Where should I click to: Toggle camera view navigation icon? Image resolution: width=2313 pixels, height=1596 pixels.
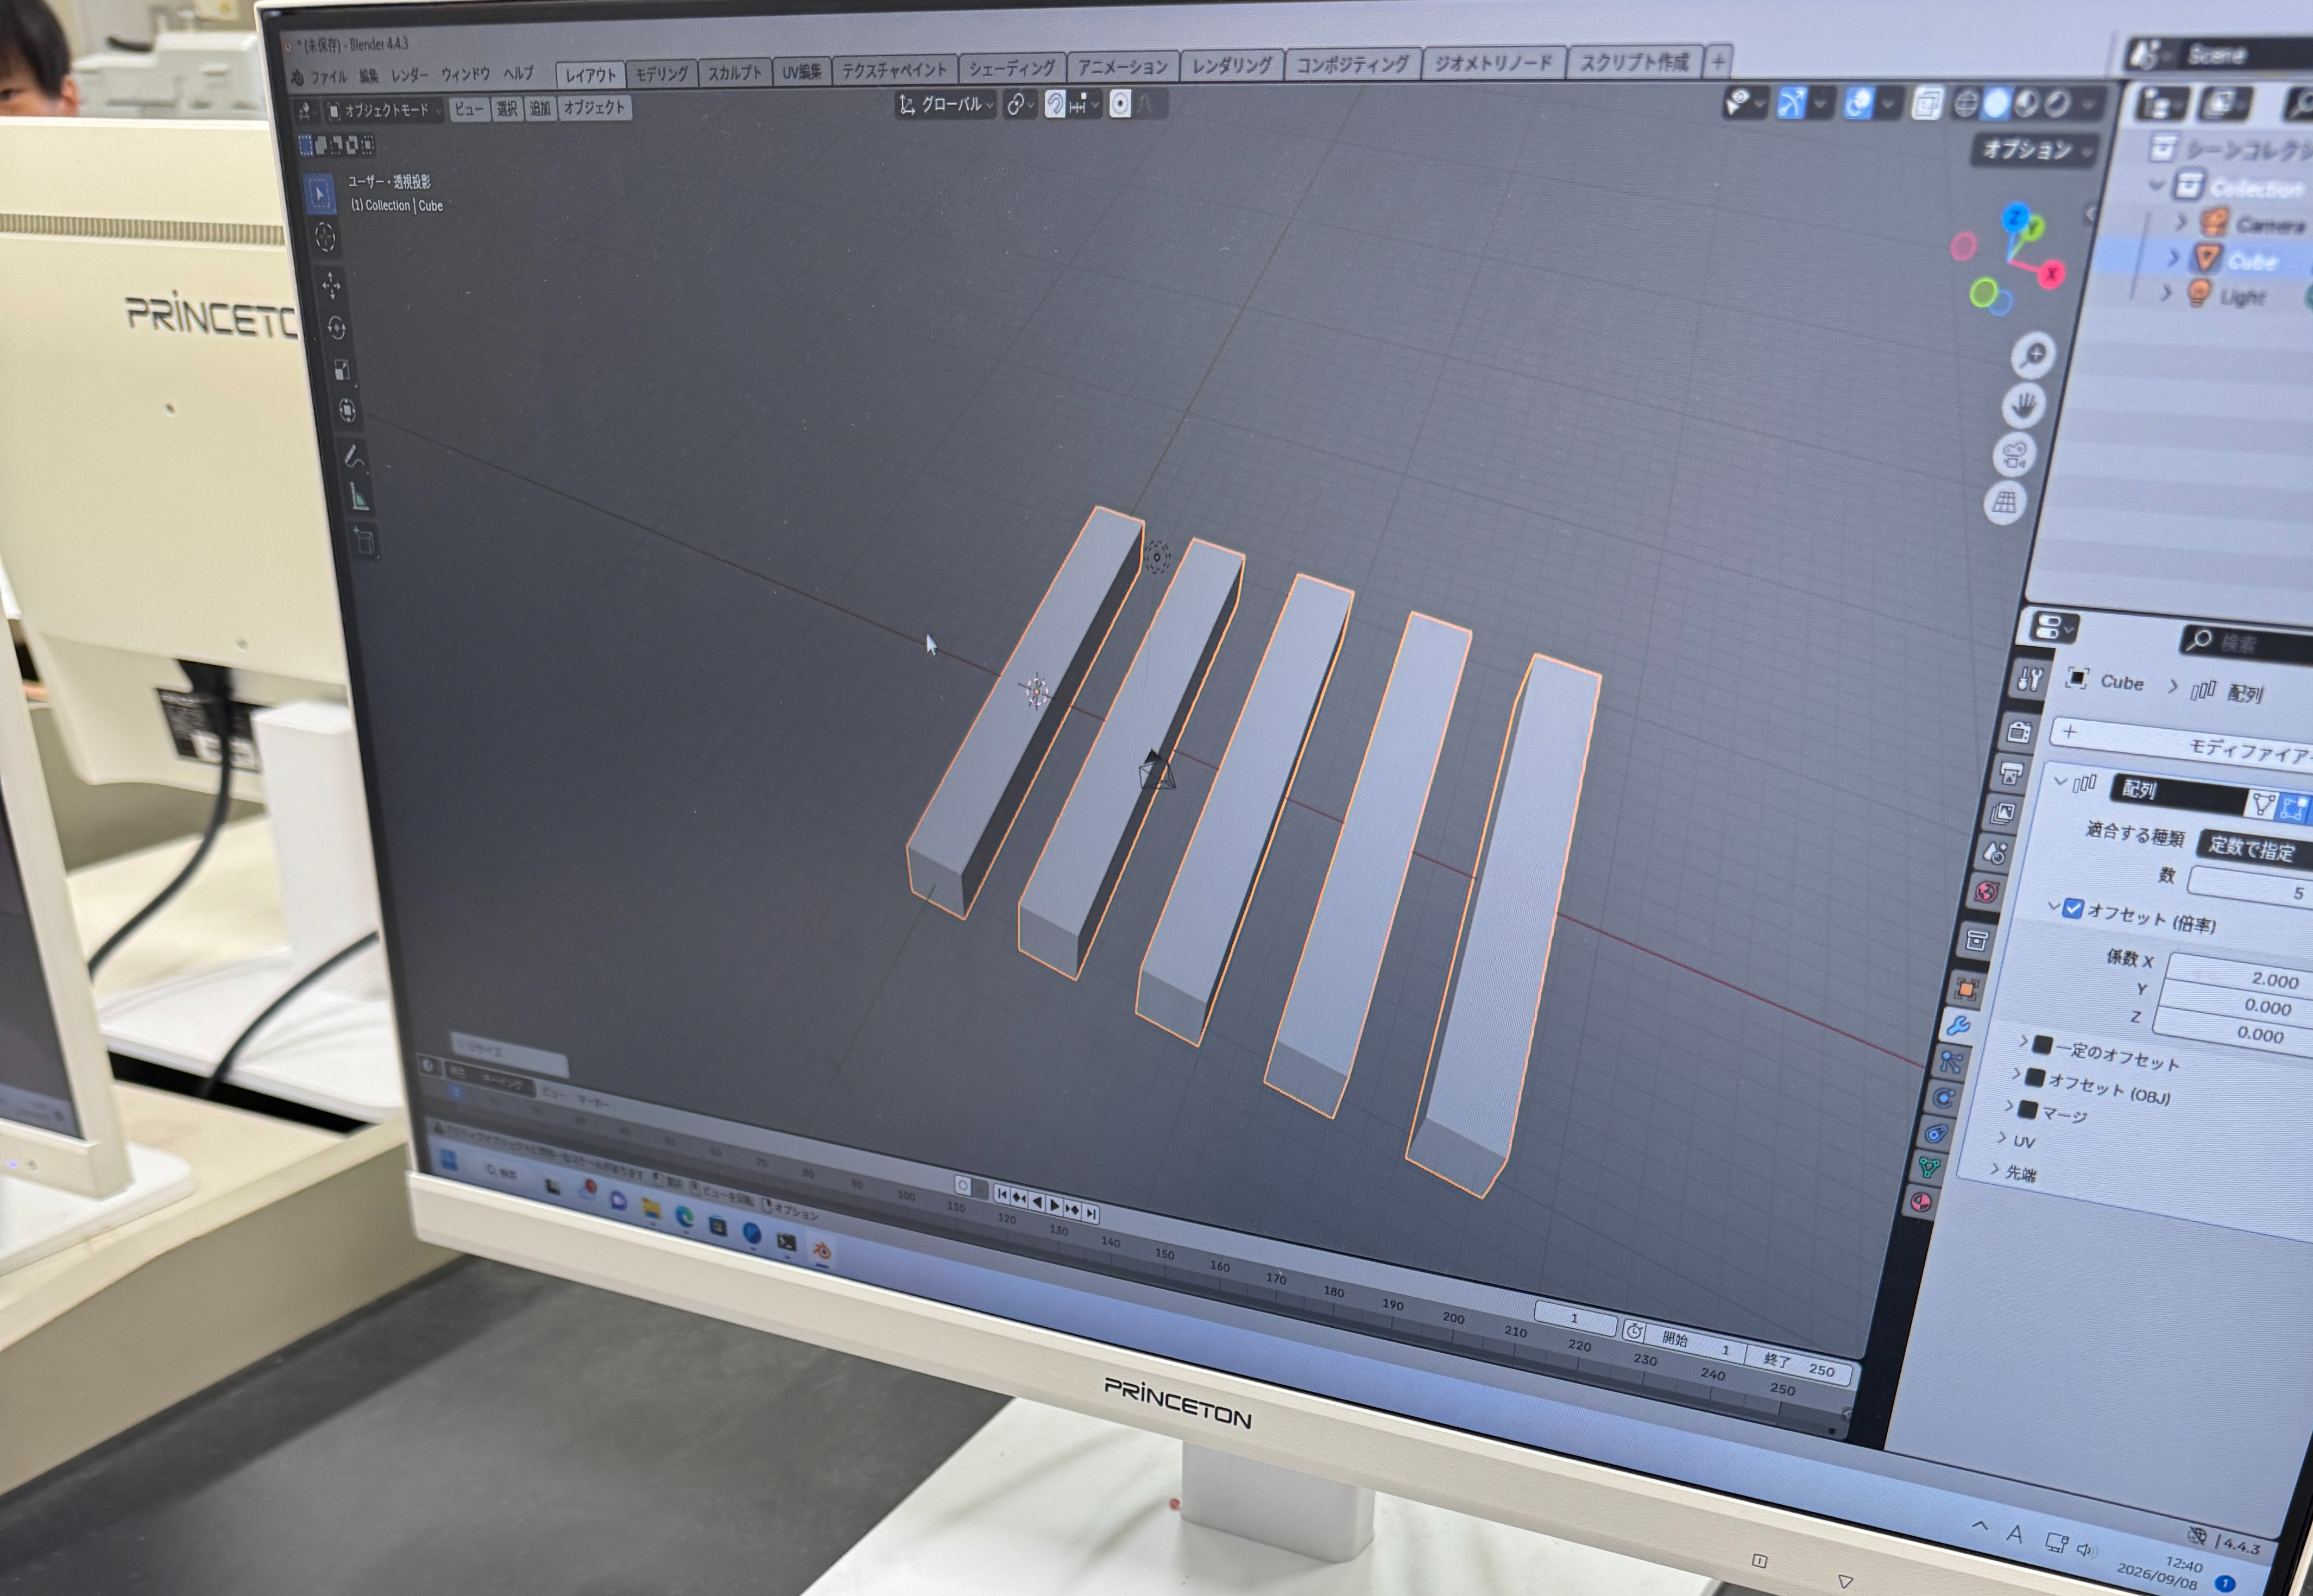[2015, 455]
